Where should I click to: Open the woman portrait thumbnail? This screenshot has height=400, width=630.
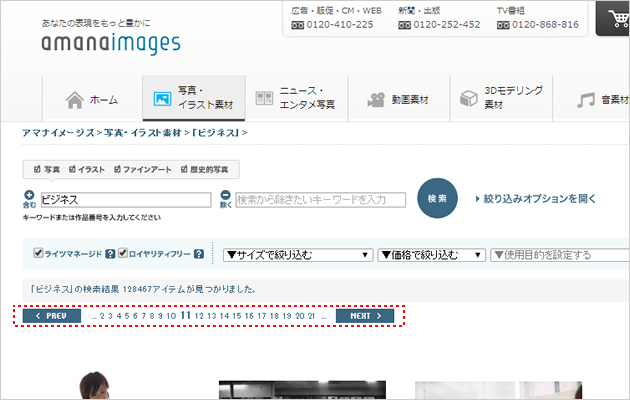pyautogui.click(x=94, y=385)
